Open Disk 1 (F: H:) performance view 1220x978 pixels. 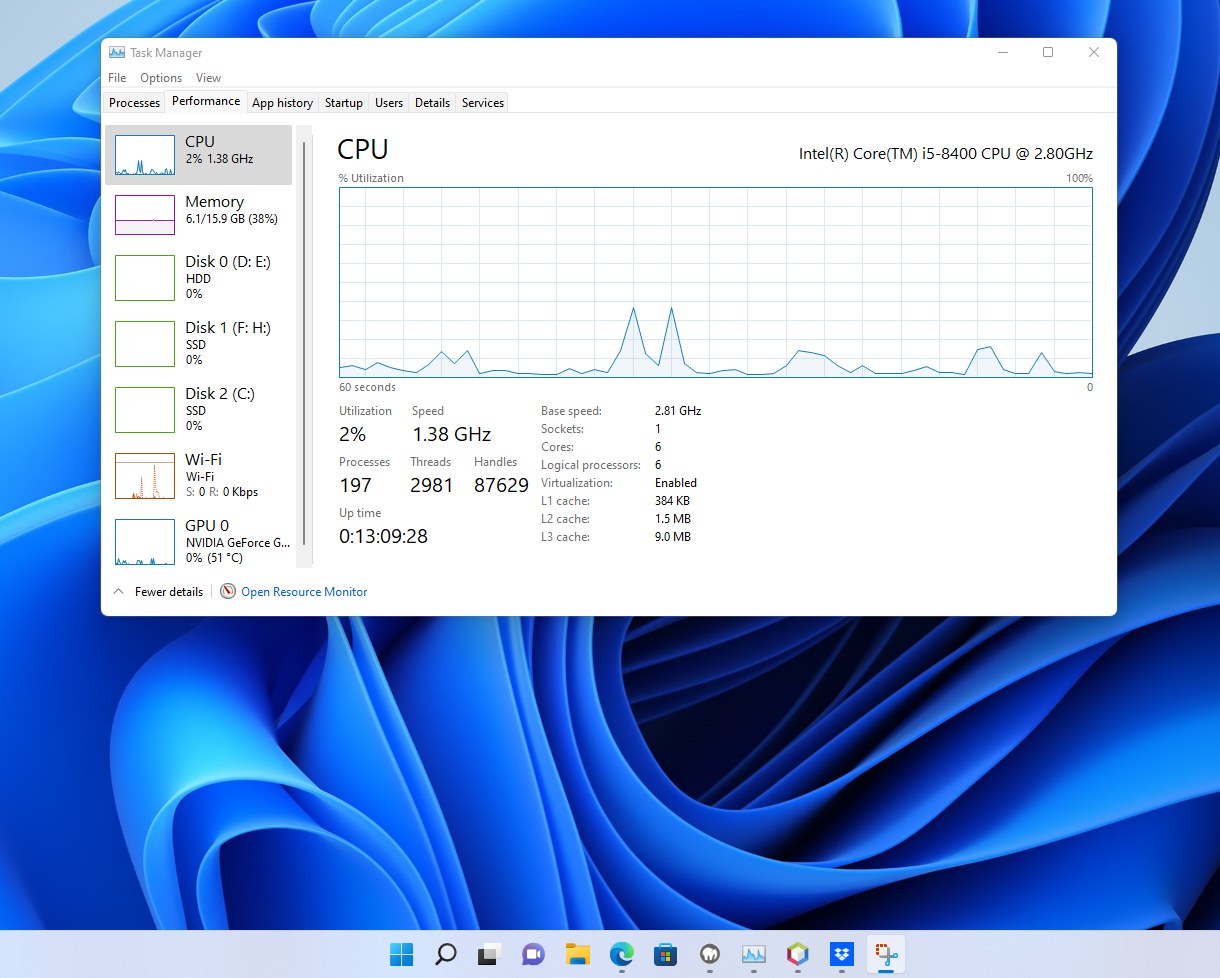click(x=198, y=343)
